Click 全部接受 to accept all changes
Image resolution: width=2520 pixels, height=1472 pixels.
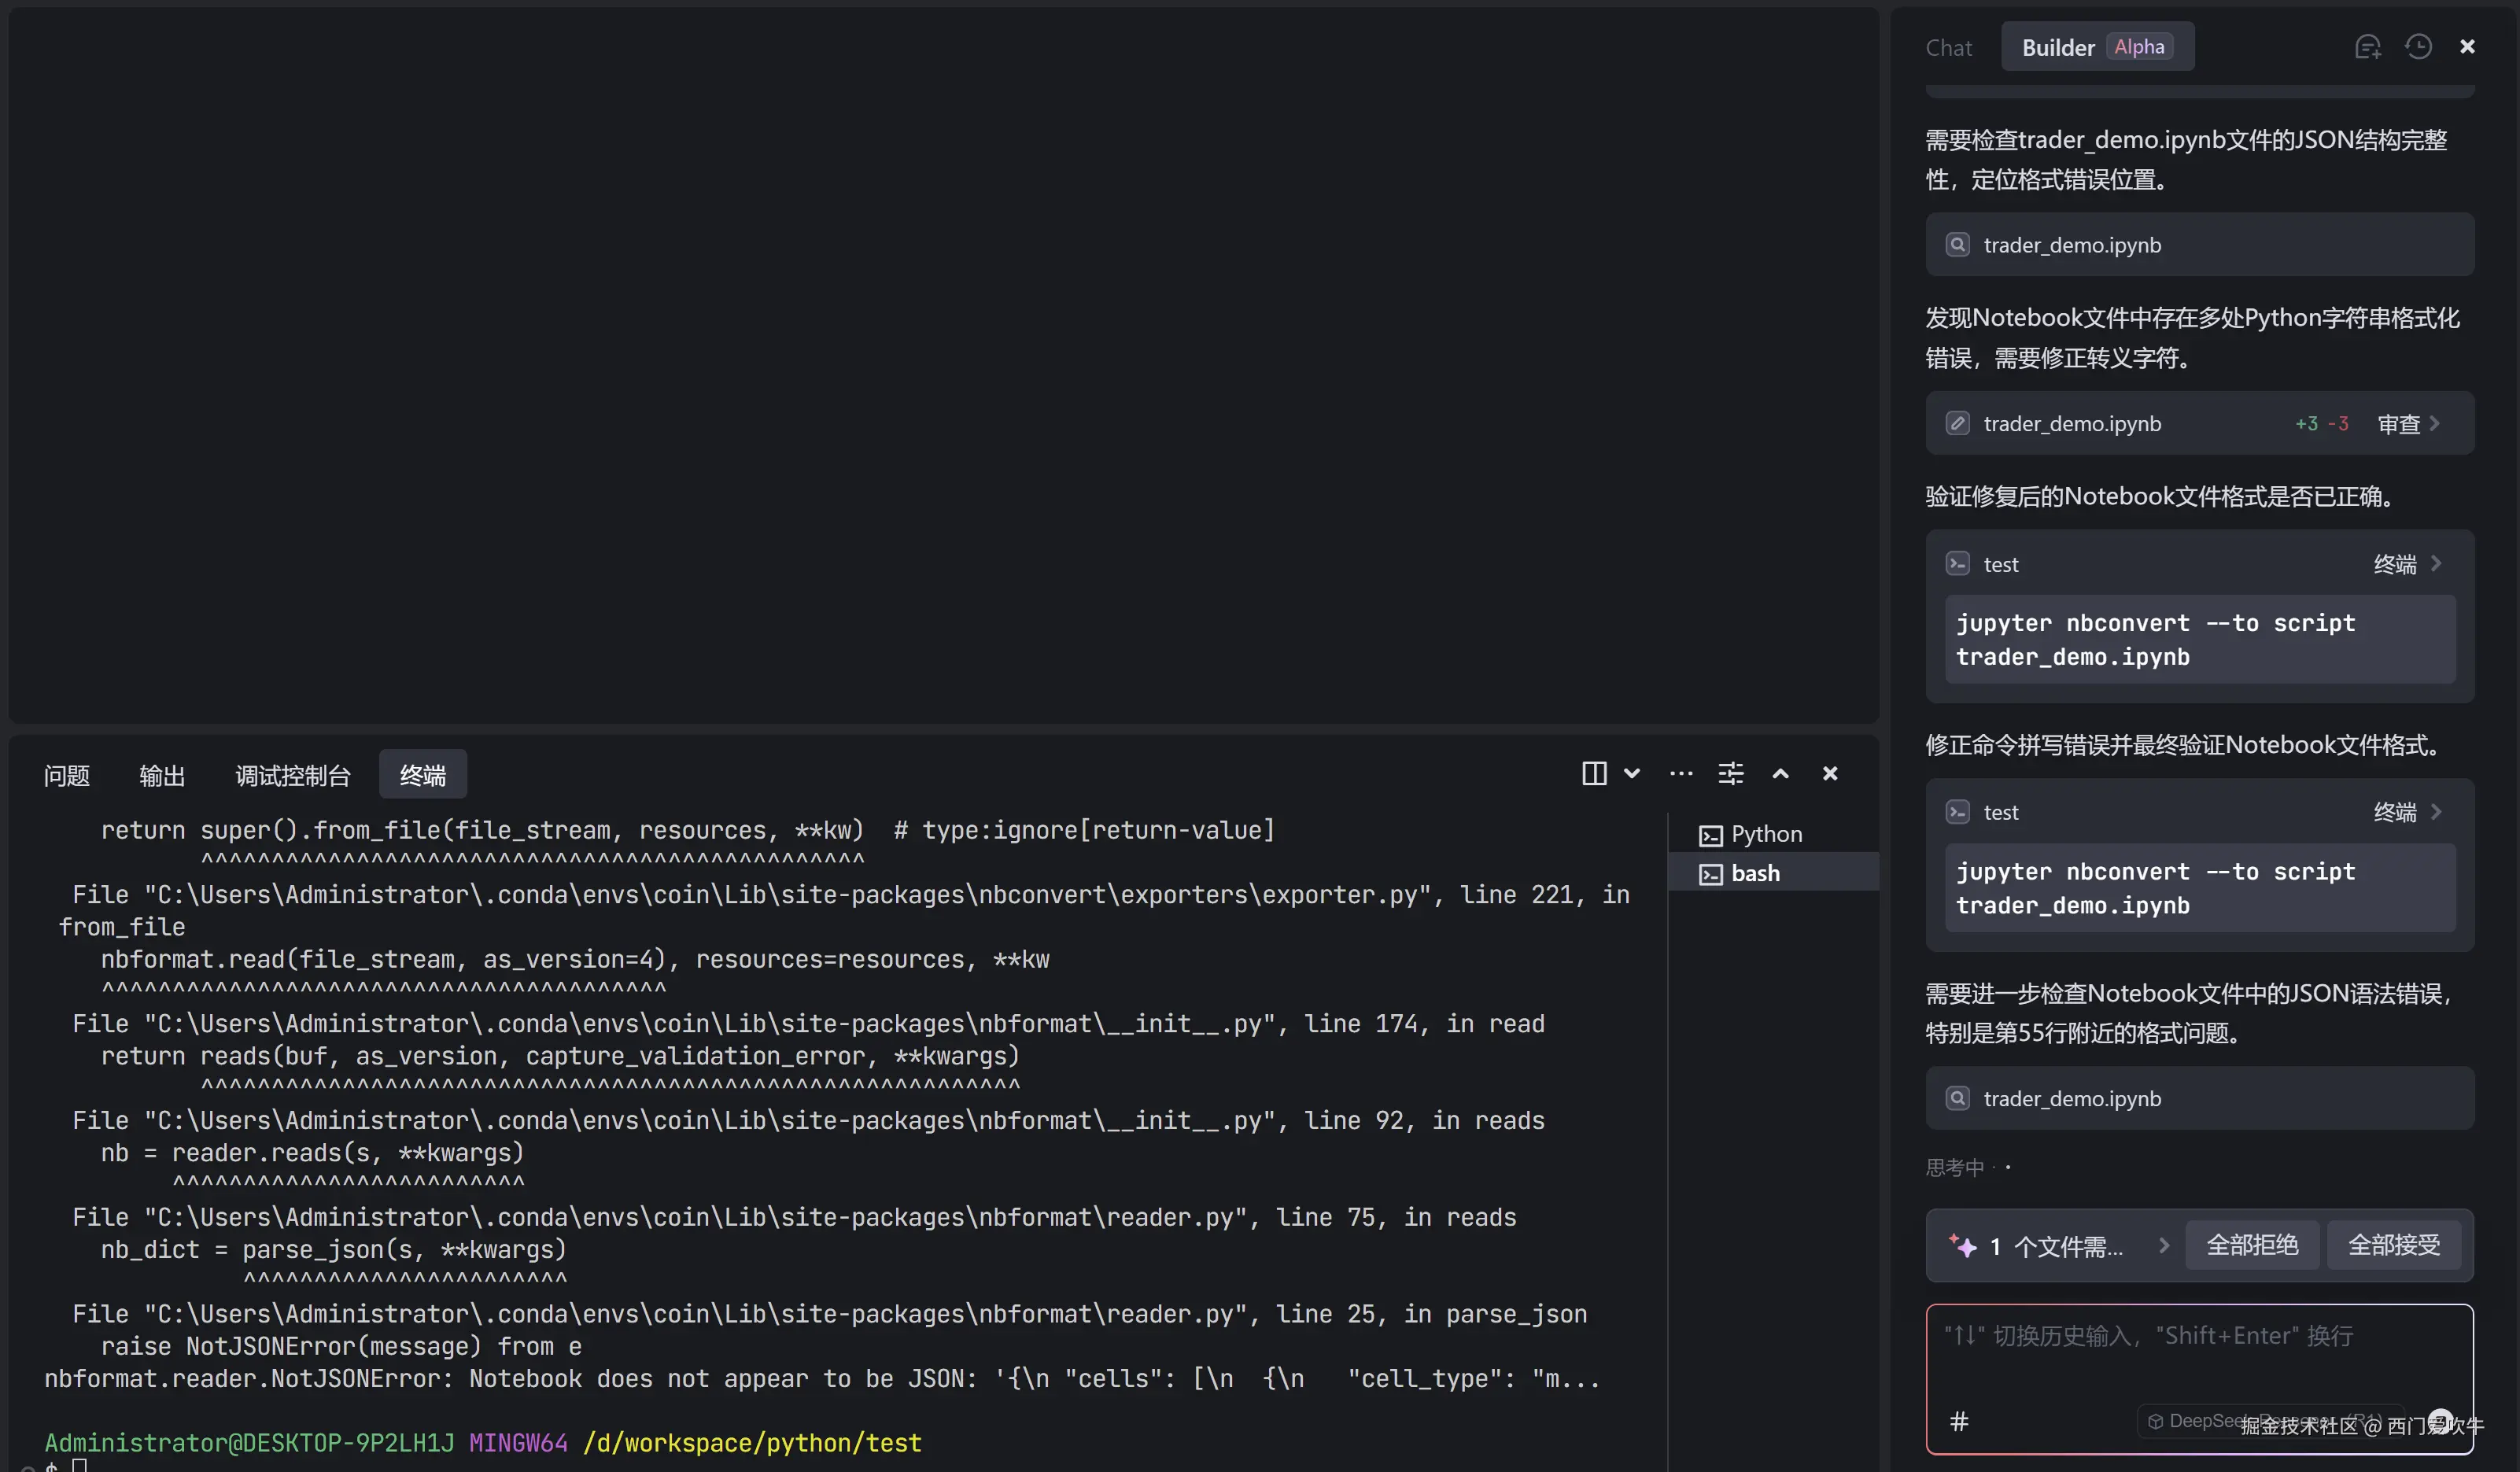[x=2393, y=1246]
